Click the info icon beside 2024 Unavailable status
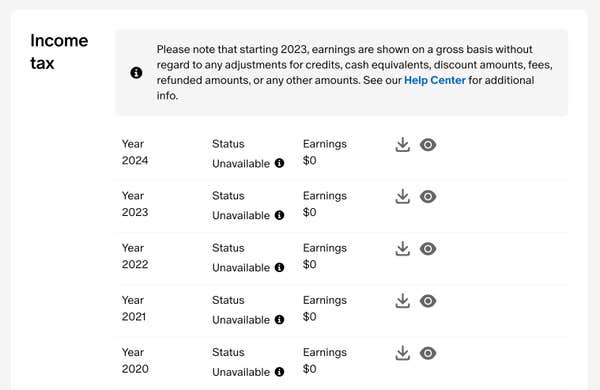Viewport: 600px width, 390px height. coord(280,163)
